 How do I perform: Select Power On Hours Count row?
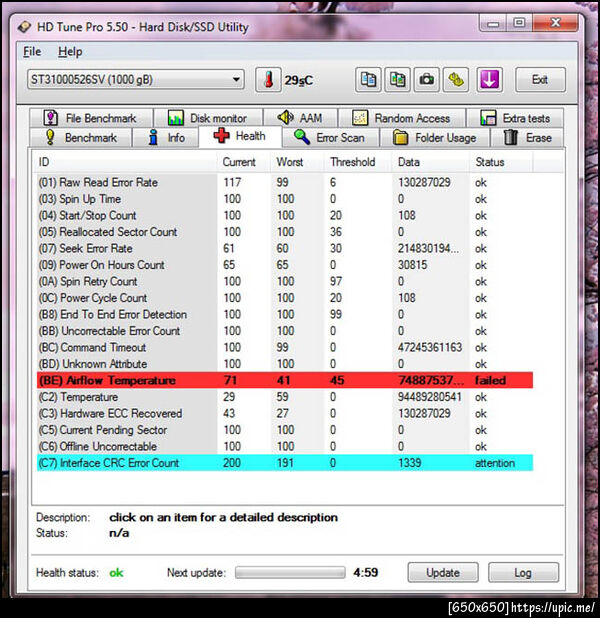[285, 265]
